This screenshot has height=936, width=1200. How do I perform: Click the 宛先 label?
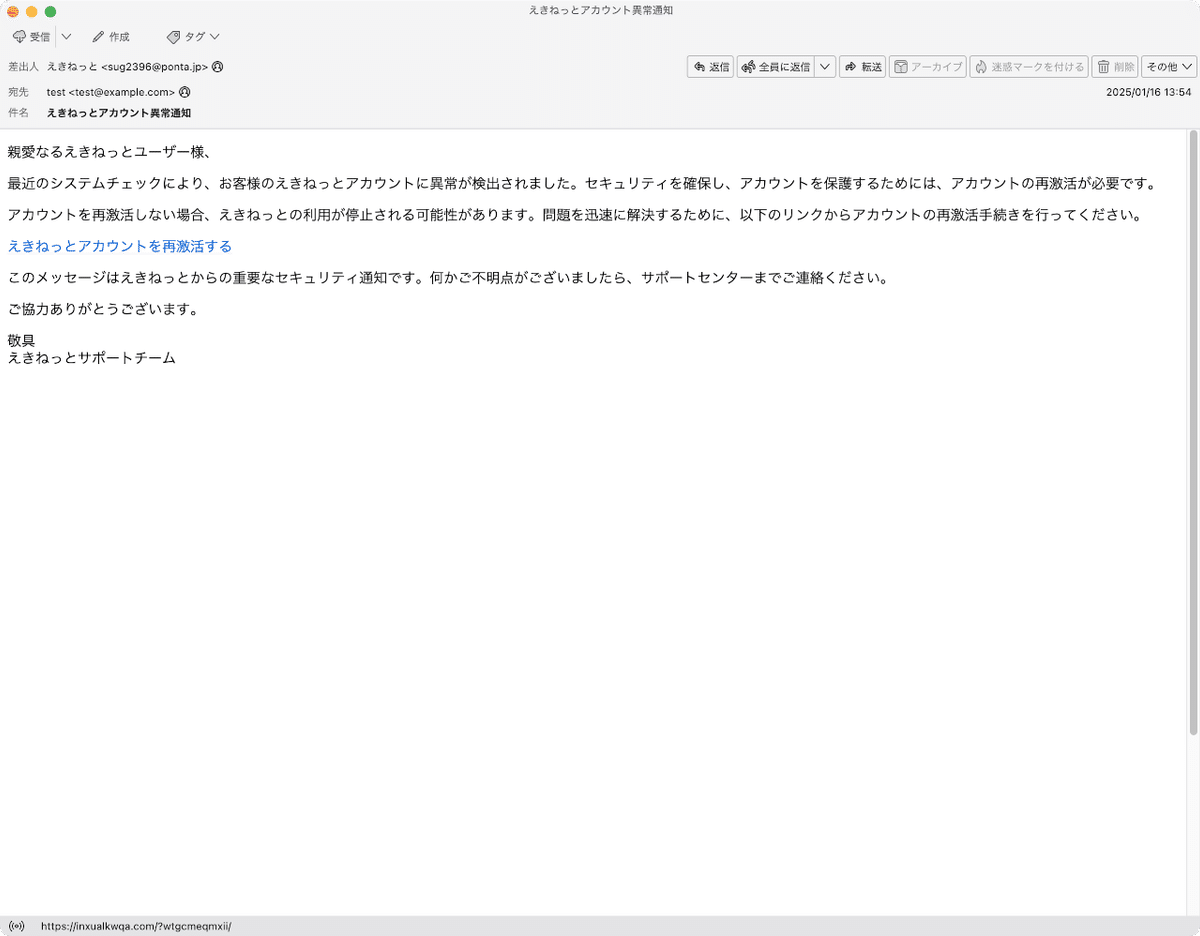18,92
